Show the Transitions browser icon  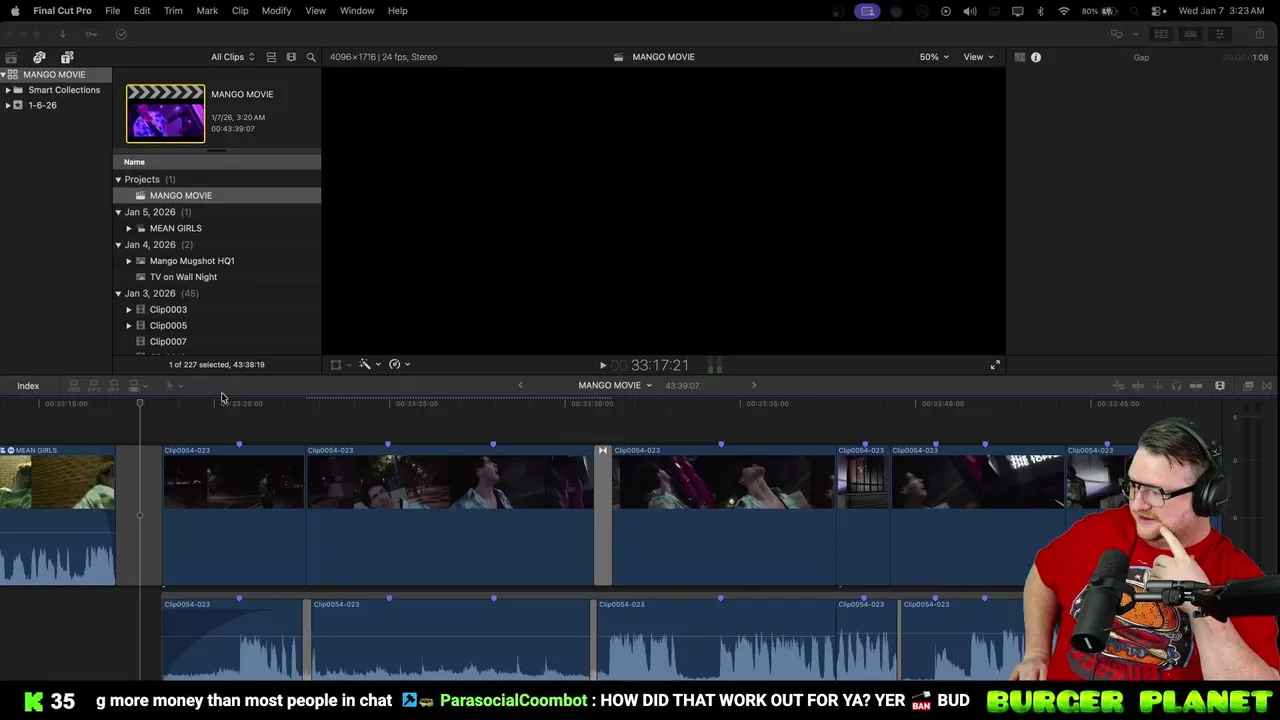click(x=1267, y=386)
